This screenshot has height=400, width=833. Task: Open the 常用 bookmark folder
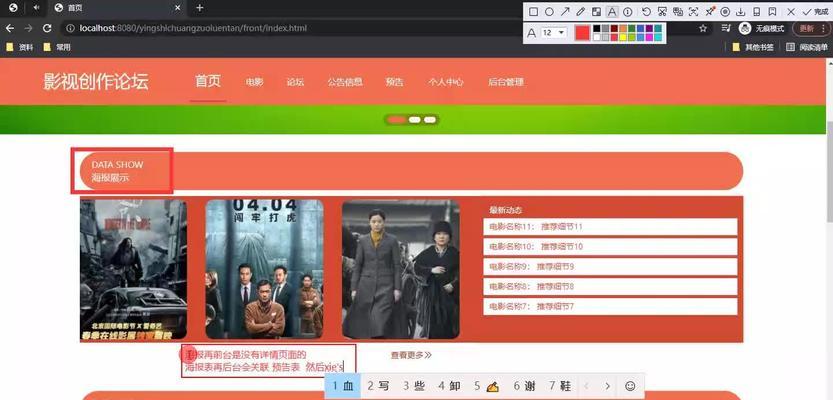57,47
